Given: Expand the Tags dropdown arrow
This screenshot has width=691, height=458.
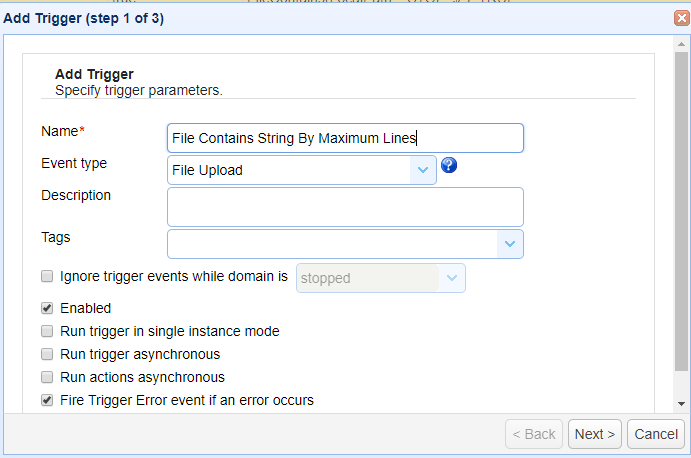Looking at the screenshot, I should (509, 244).
